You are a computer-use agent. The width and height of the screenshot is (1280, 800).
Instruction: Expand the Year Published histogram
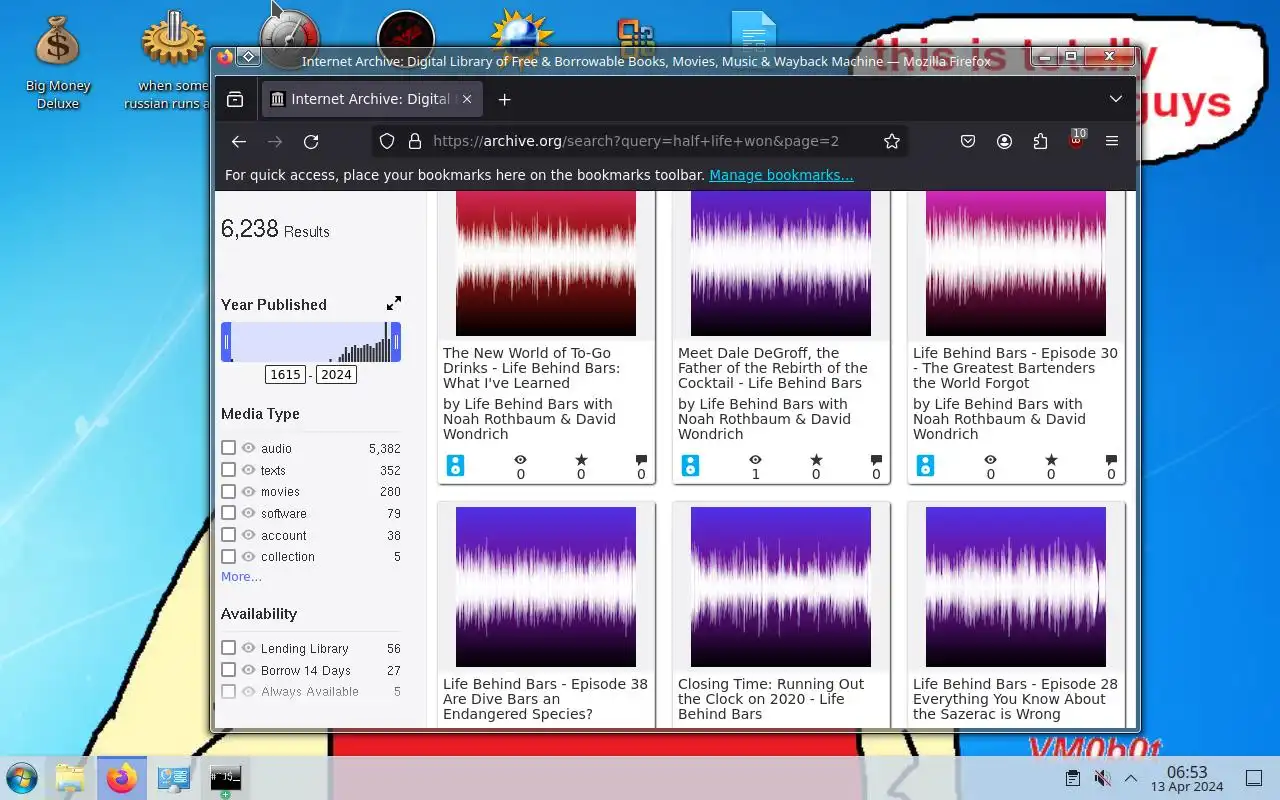[394, 303]
